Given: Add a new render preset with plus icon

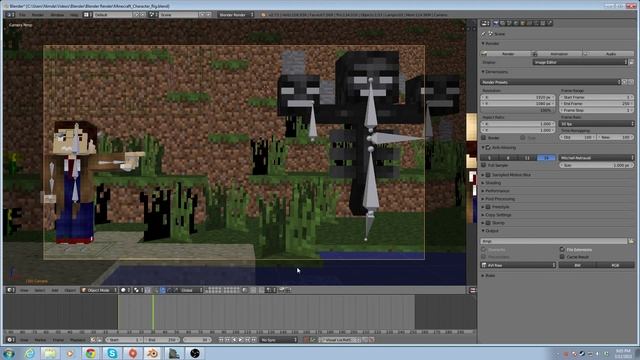Looking at the screenshot, I should pos(624,82).
